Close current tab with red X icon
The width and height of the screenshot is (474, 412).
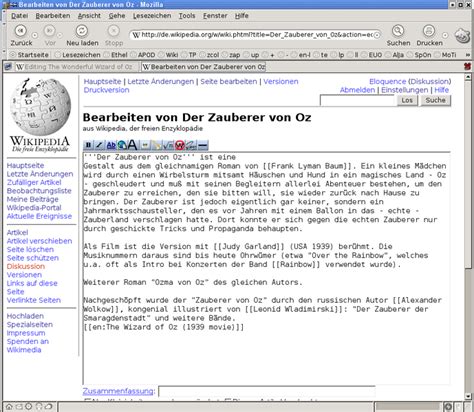click(467, 66)
